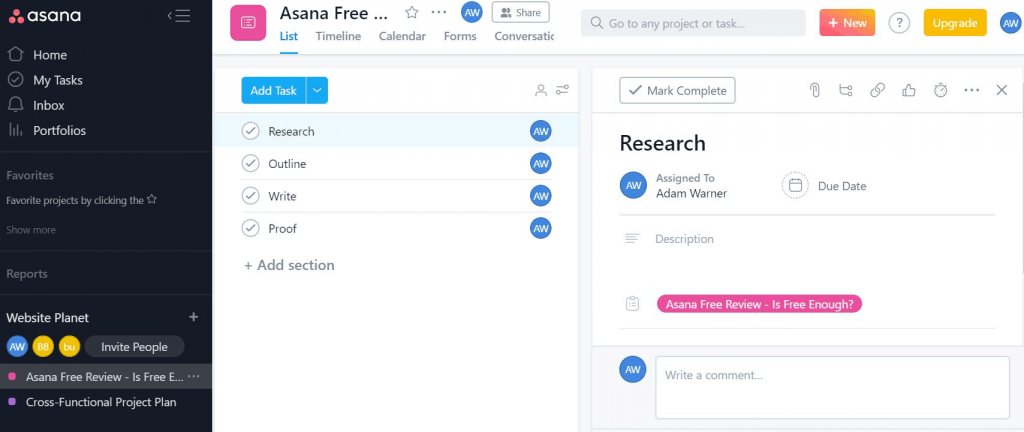Open the task pane three-dot menu
Image resolution: width=1024 pixels, height=432 pixels.
pyautogui.click(x=972, y=90)
